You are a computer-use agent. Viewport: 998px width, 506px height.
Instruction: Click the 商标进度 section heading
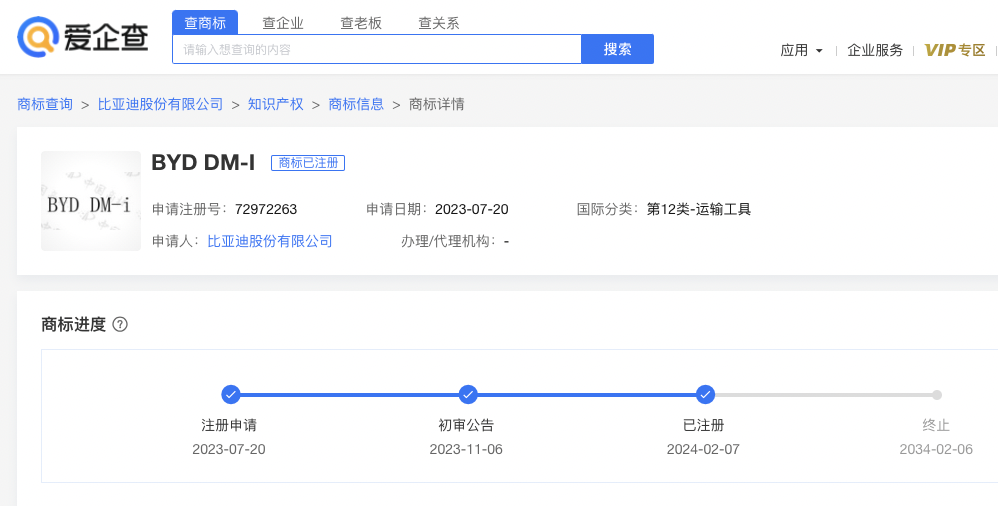click(x=73, y=325)
